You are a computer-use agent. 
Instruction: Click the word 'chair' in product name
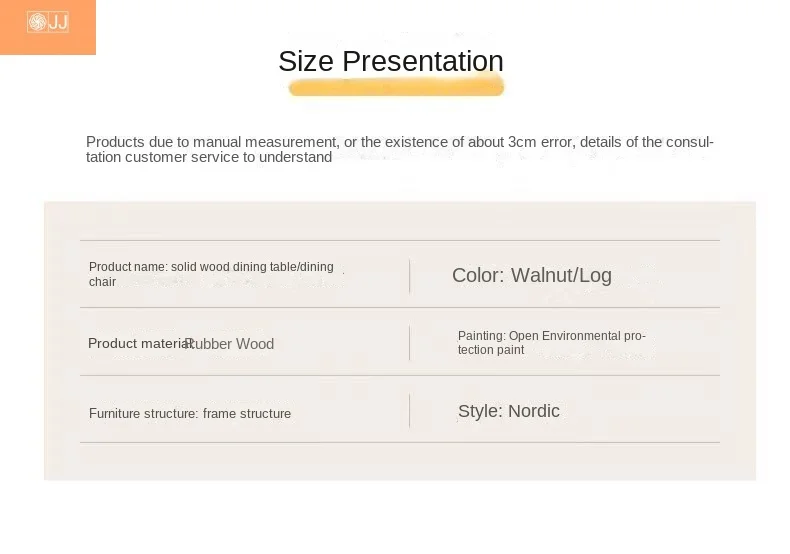102,282
